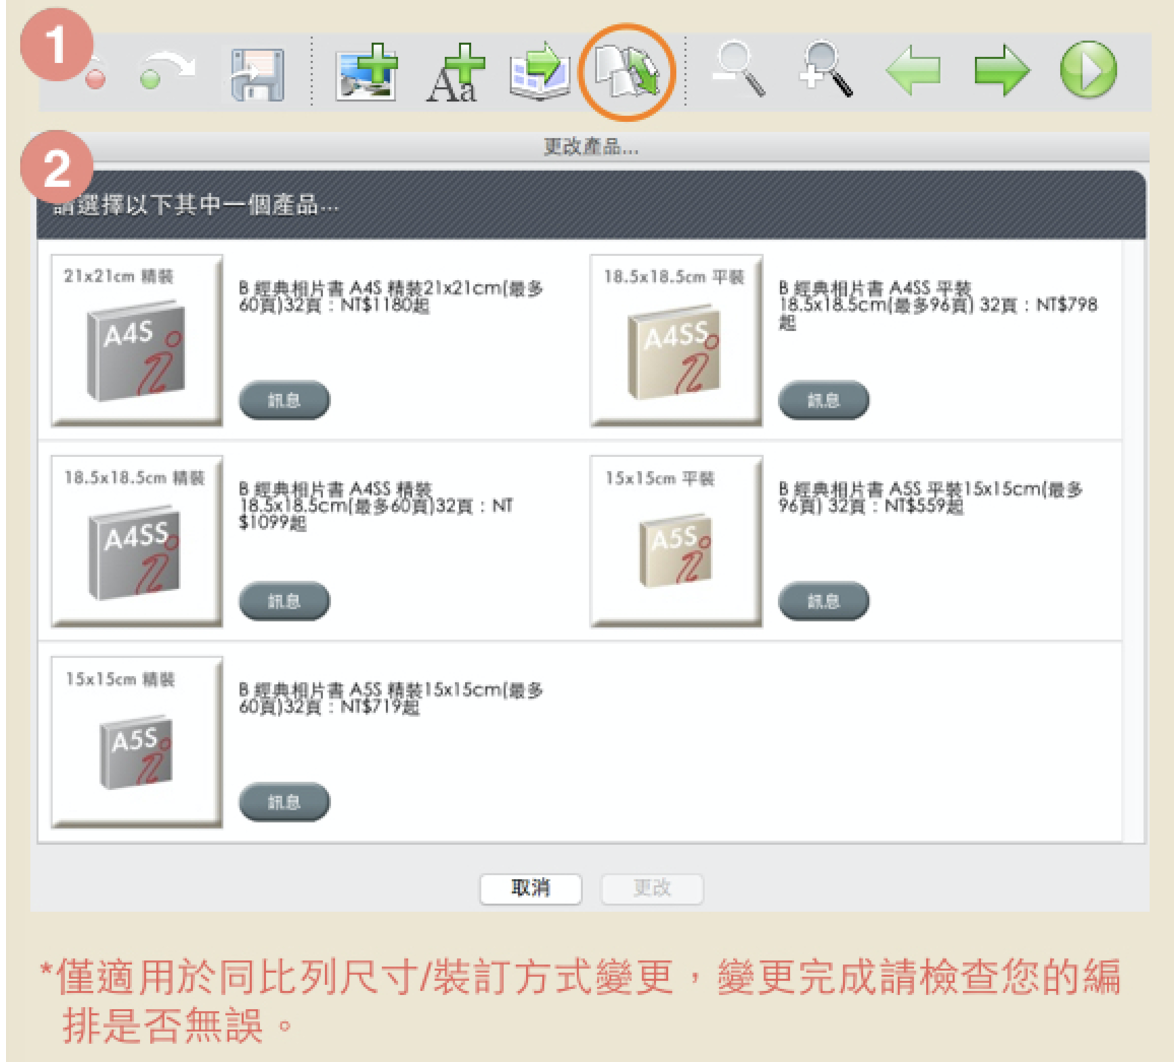The height and width of the screenshot is (1064, 1174).
Task: Open 訊息 for the A4S 精裝 21x21cm product
Action: (x=284, y=400)
